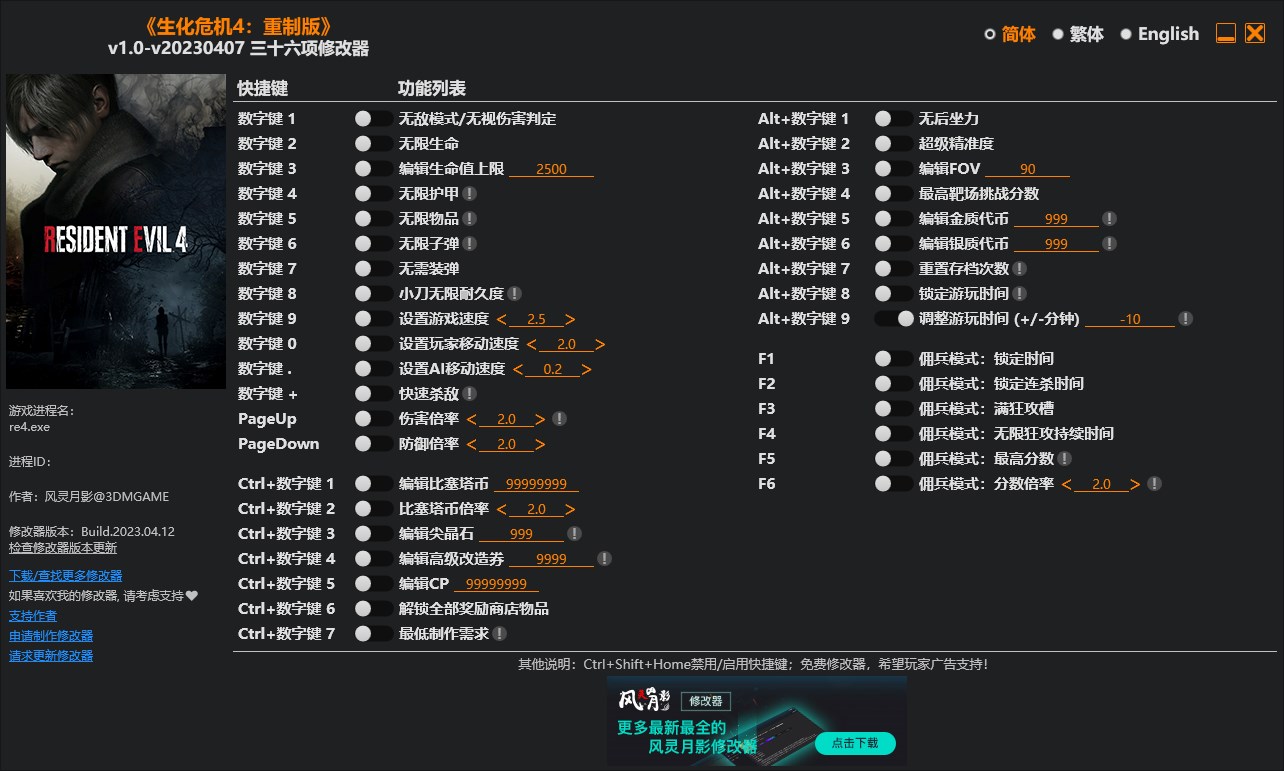Select 简体 language option

(1010, 34)
